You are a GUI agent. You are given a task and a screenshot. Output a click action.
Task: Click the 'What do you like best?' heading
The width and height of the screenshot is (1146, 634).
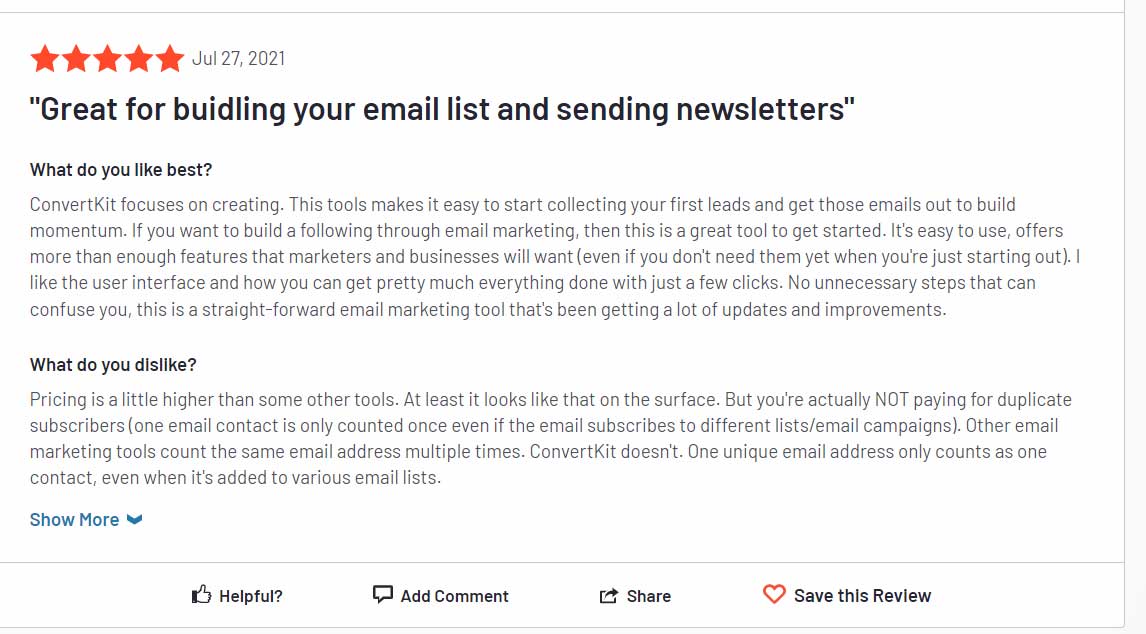click(x=121, y=170)
